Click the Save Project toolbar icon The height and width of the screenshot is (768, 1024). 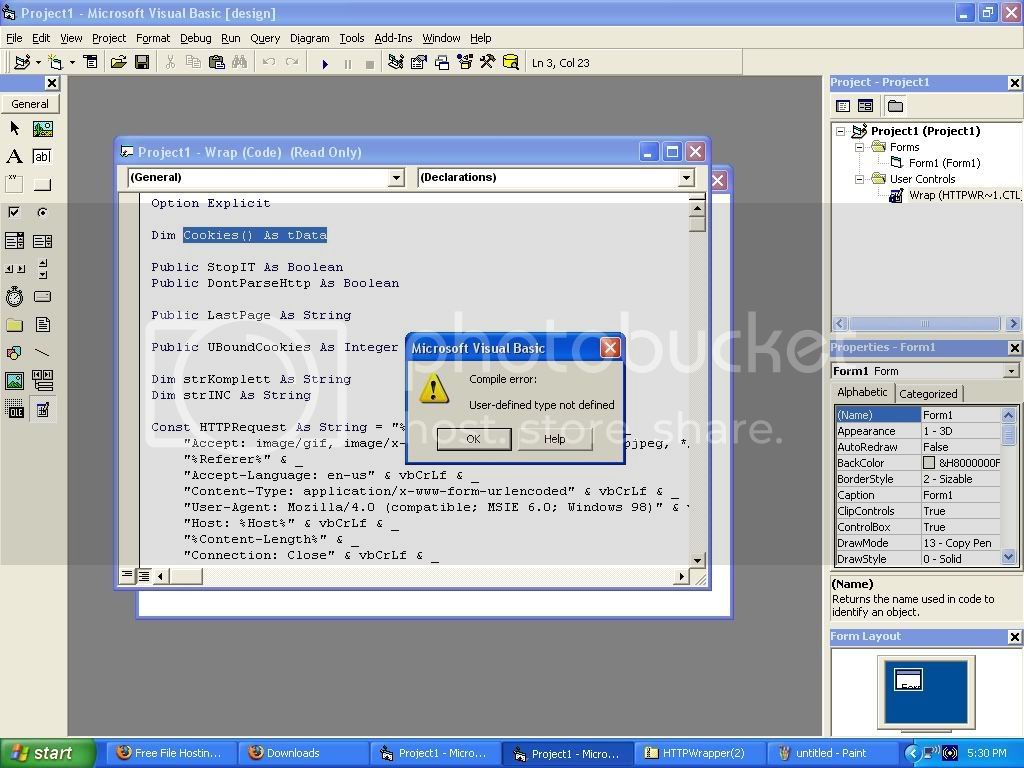142,63
